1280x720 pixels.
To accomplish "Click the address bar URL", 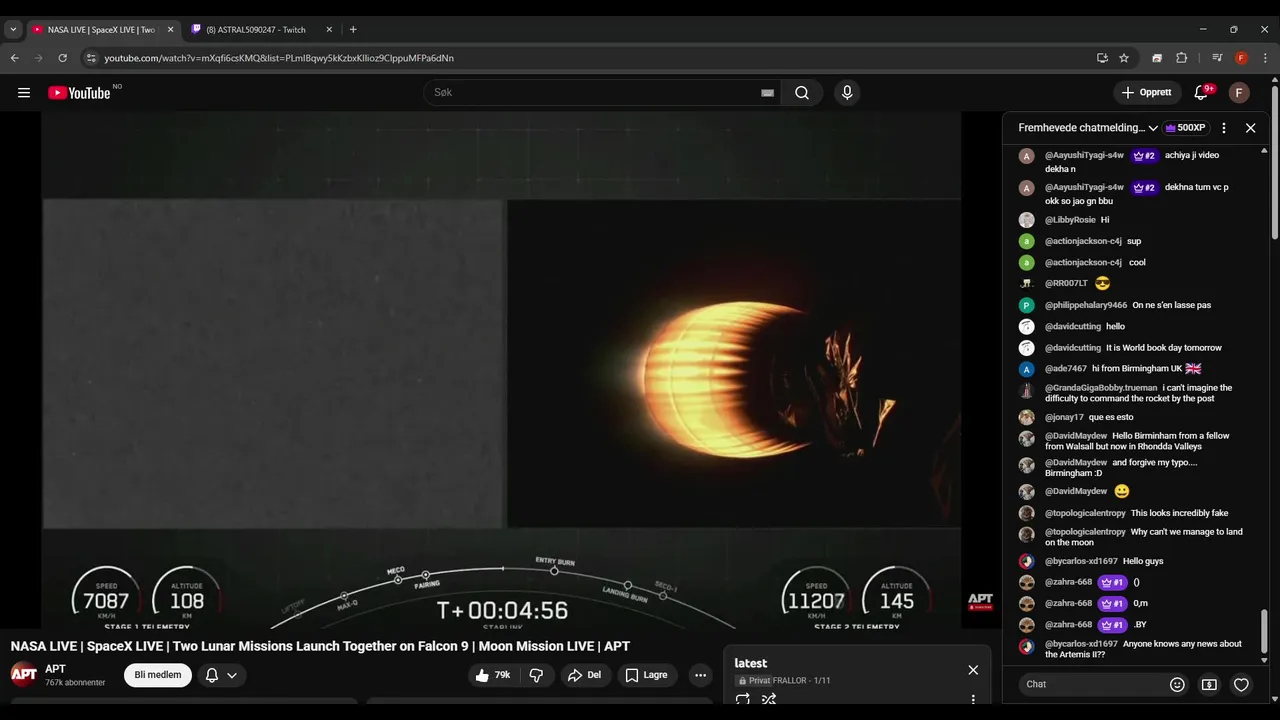I will click(279, 58).
